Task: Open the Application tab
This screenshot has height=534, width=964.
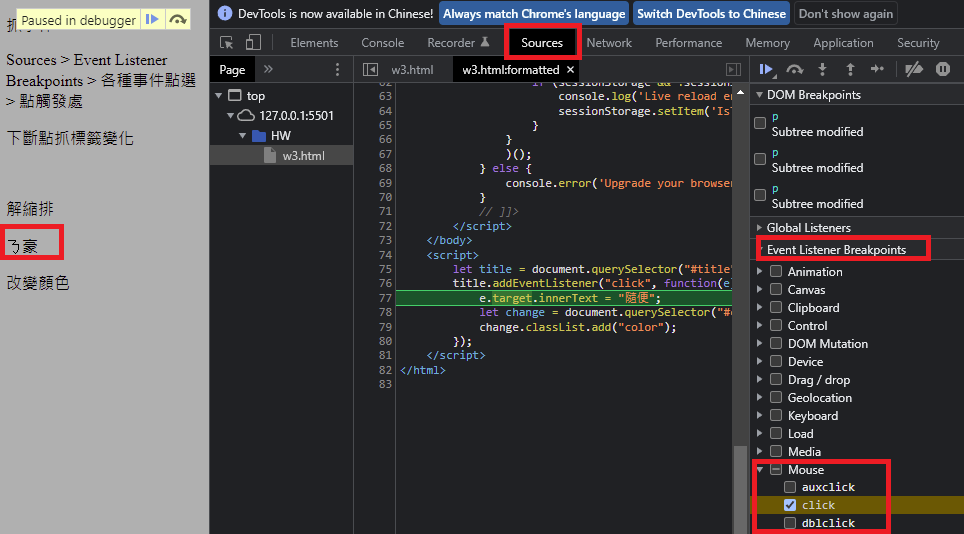Action: coord(843,42)
